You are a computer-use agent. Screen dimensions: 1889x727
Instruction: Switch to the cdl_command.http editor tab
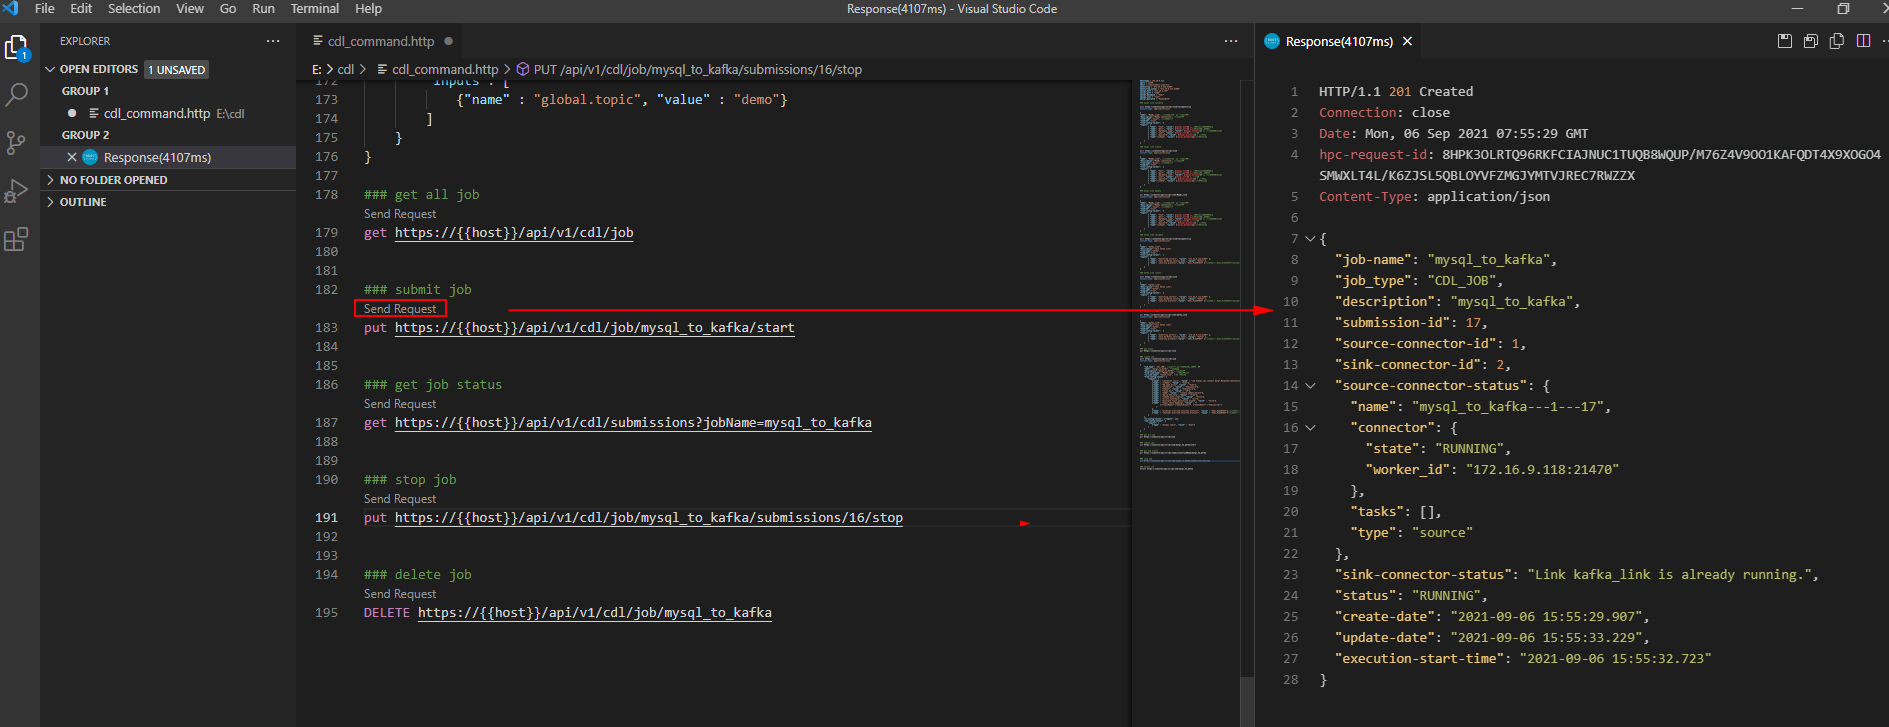tap(381, 41)
